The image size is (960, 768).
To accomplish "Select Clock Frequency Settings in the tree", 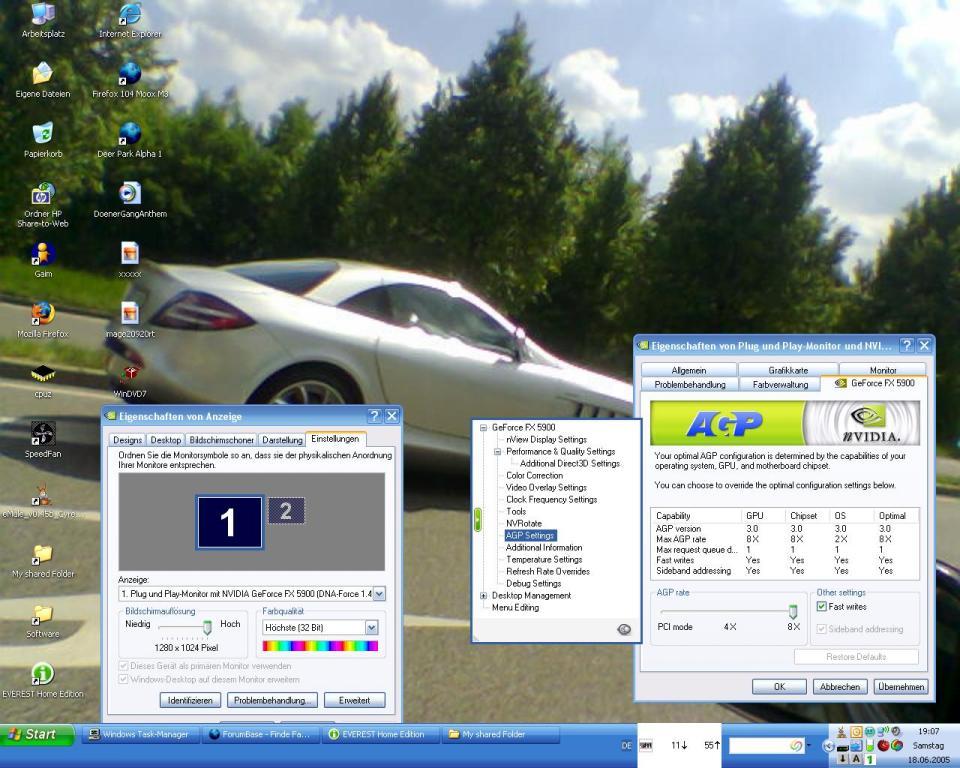I will coord(551,499).
